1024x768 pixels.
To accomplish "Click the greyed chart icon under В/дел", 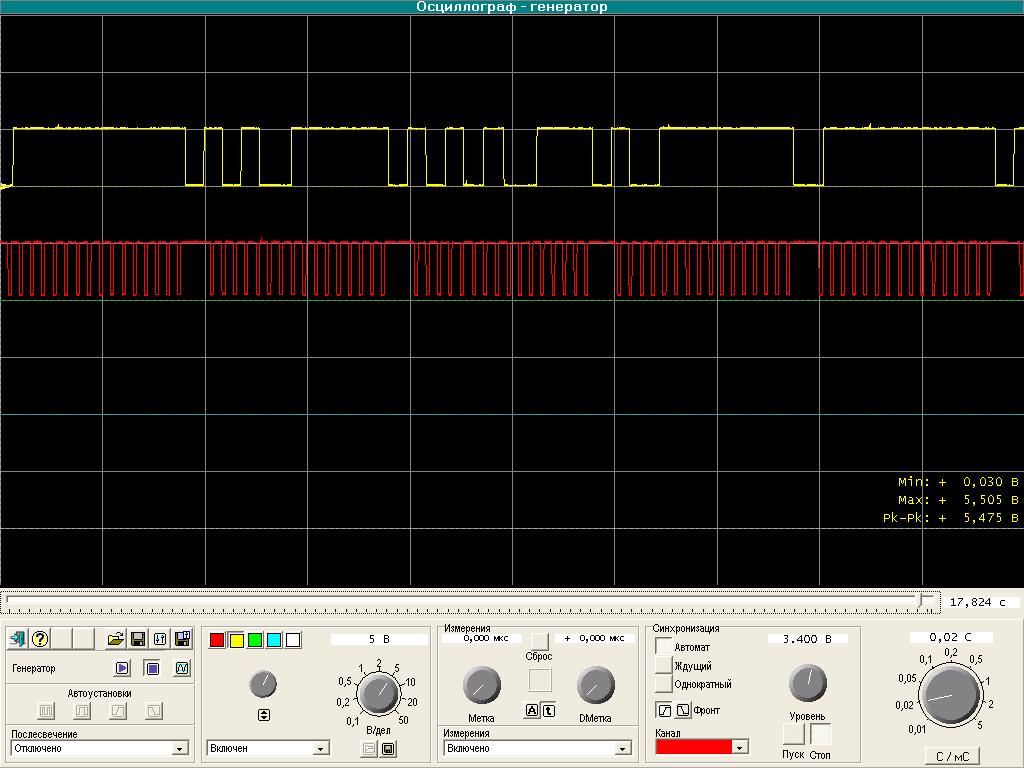I will [369, 748].
